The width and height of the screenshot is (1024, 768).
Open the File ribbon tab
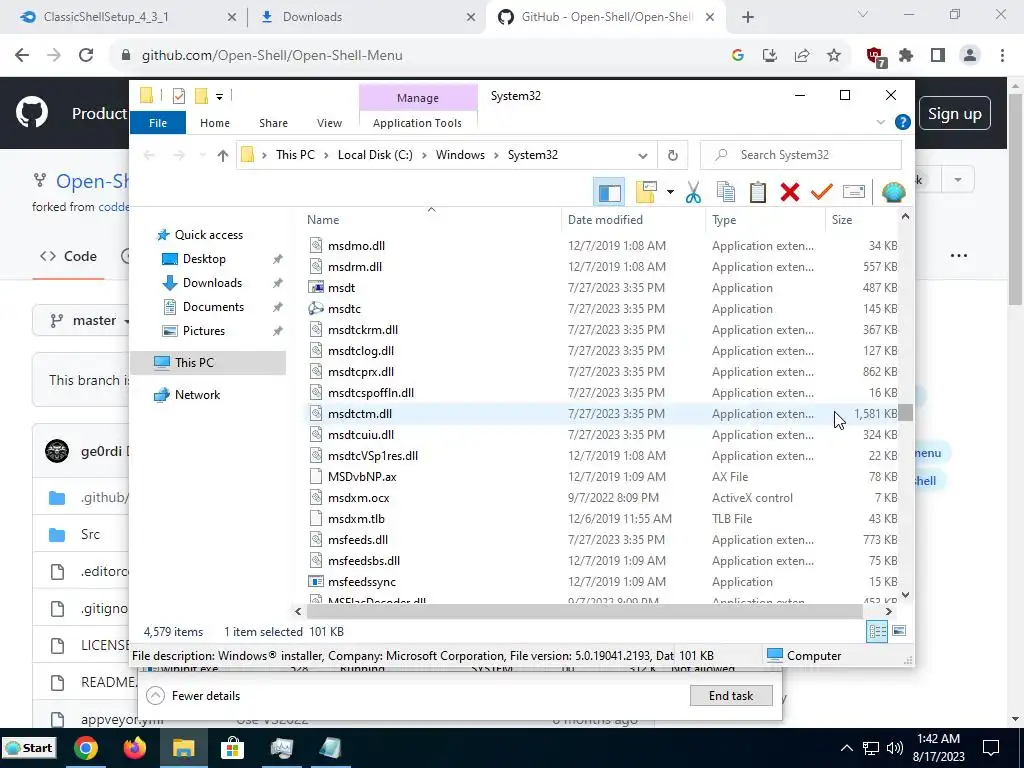(x=158, y=123)
